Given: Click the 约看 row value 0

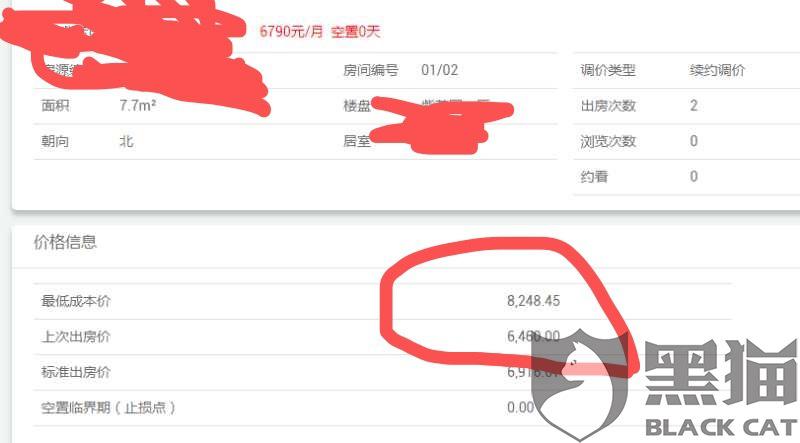Looking at the screenshot, I should 693,177.
